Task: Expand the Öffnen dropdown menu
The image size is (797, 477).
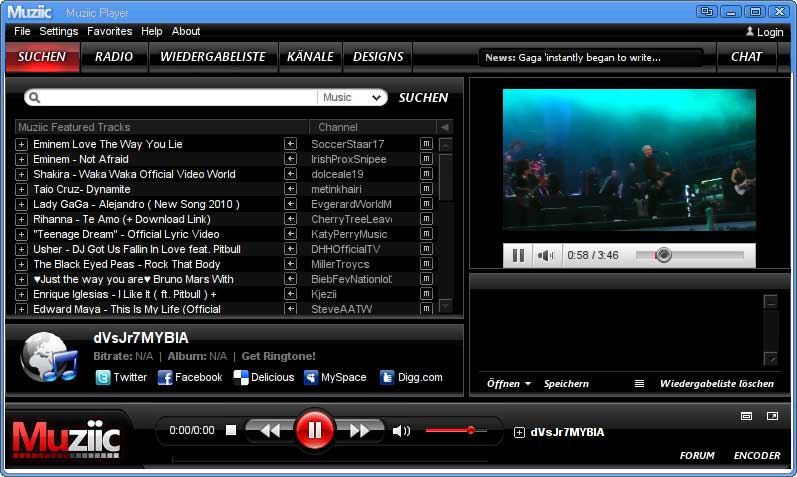Action: click(x=509, y=384)
